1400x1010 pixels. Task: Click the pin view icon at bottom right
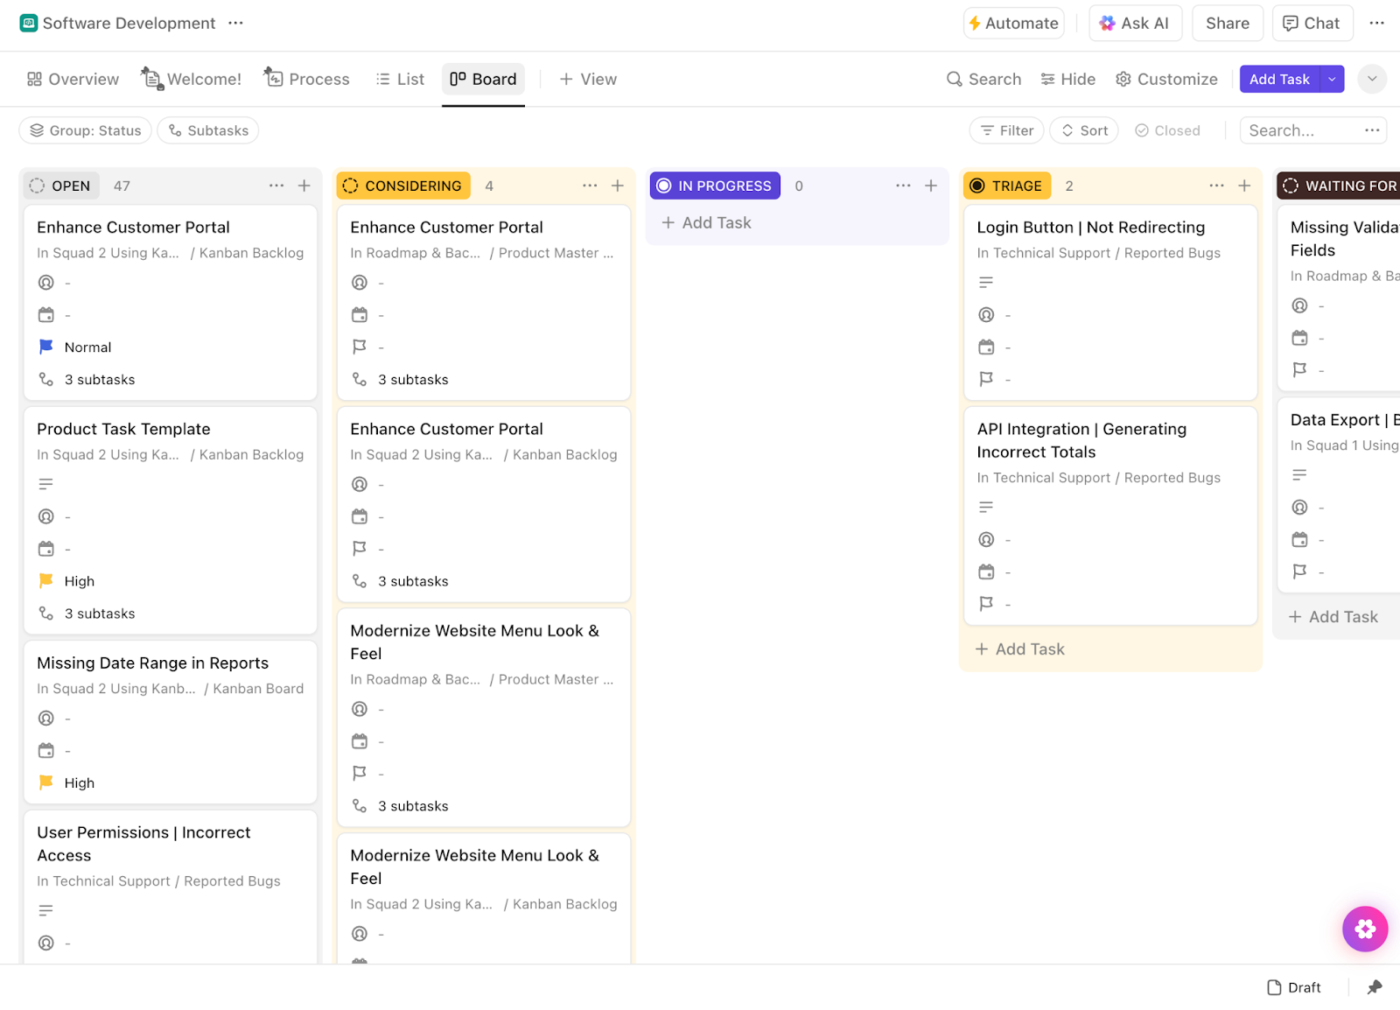pos(1374,987)
